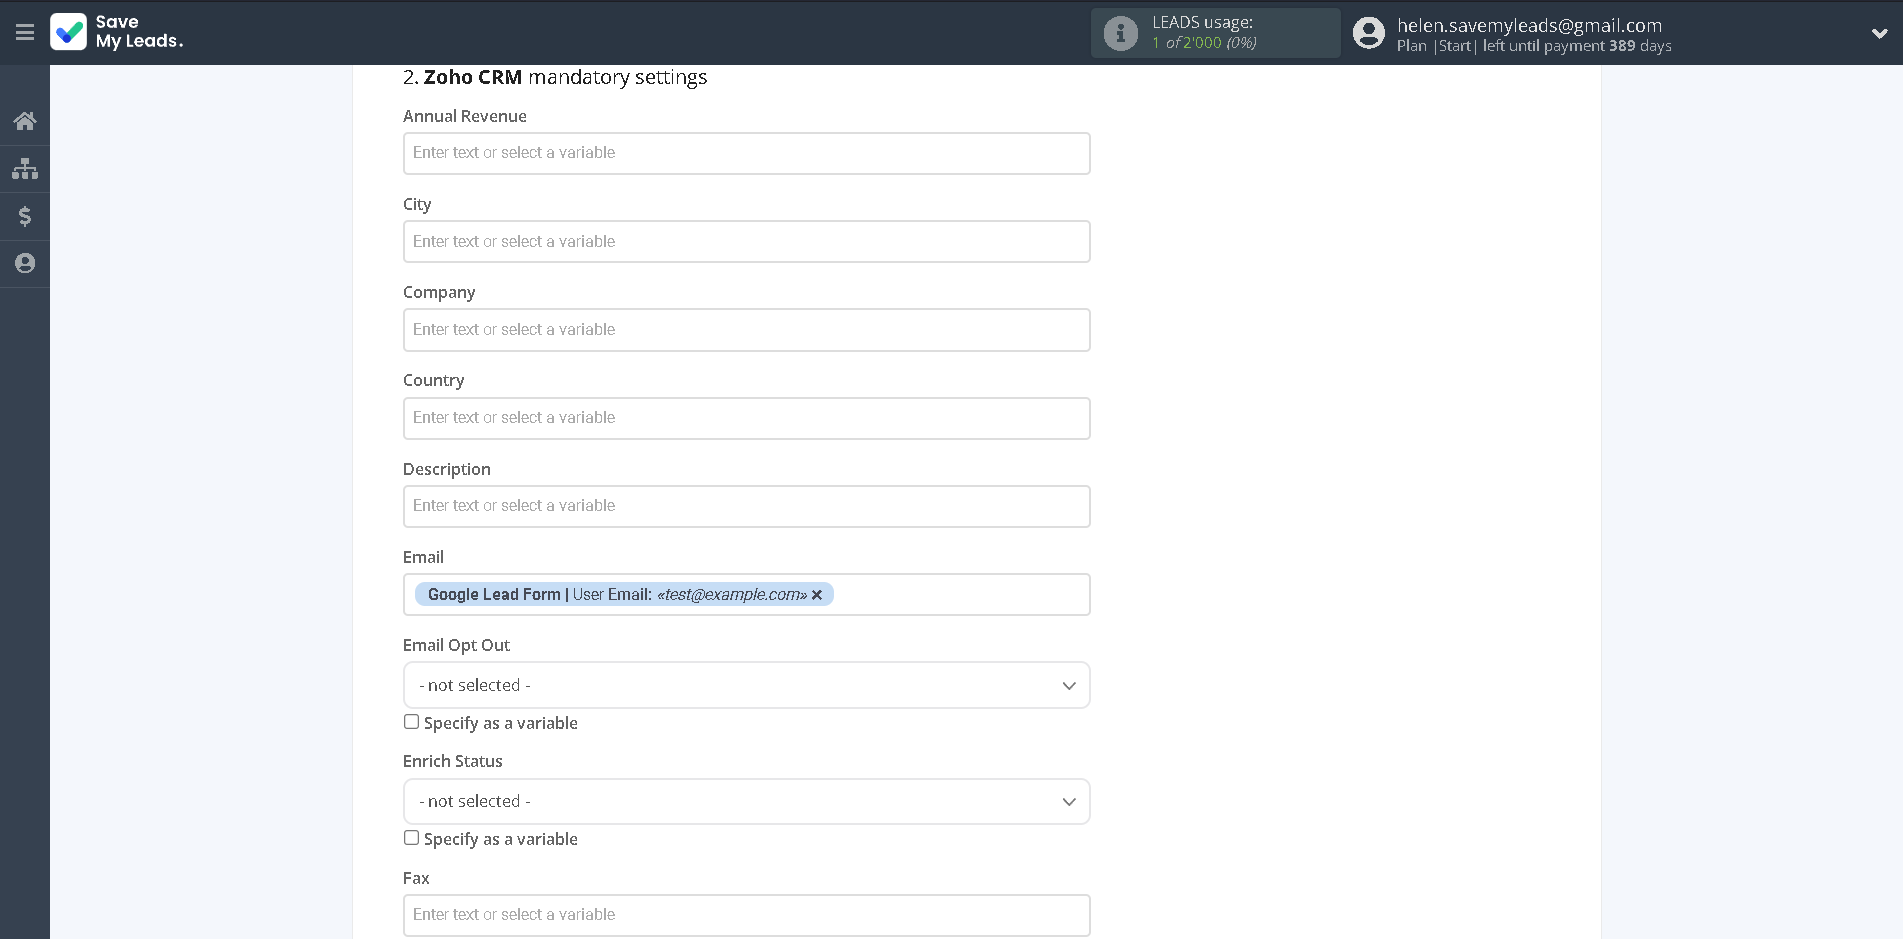This screenshot has height=939, width=1903.
Task: Click the City input field
Action: pyautogui.click(x=746, y=241)
